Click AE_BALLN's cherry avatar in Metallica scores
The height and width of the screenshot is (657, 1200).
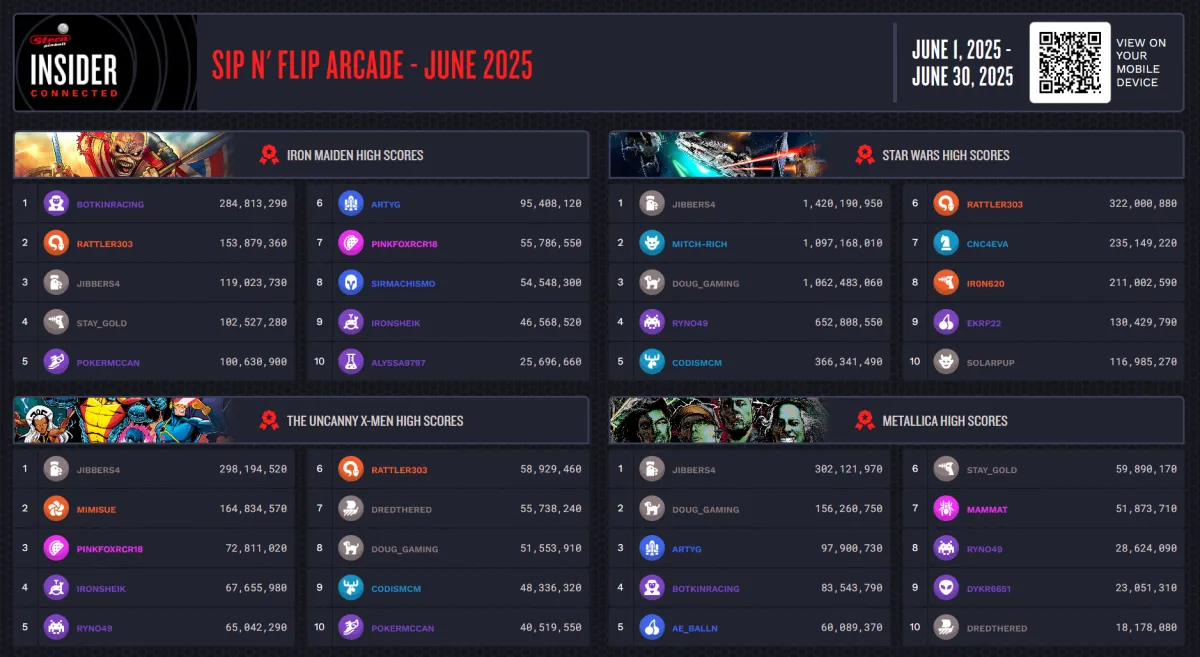click(652, 628)
